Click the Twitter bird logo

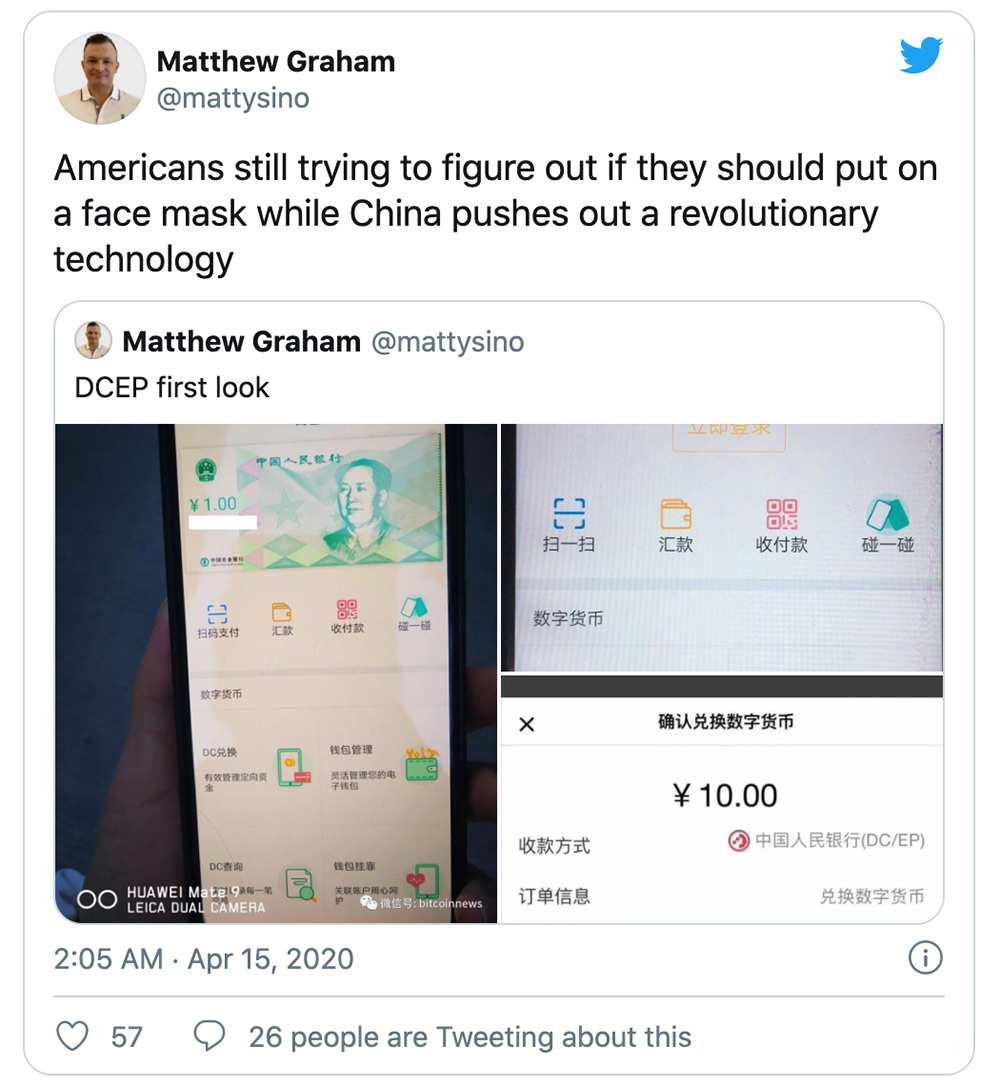[921, 55]
